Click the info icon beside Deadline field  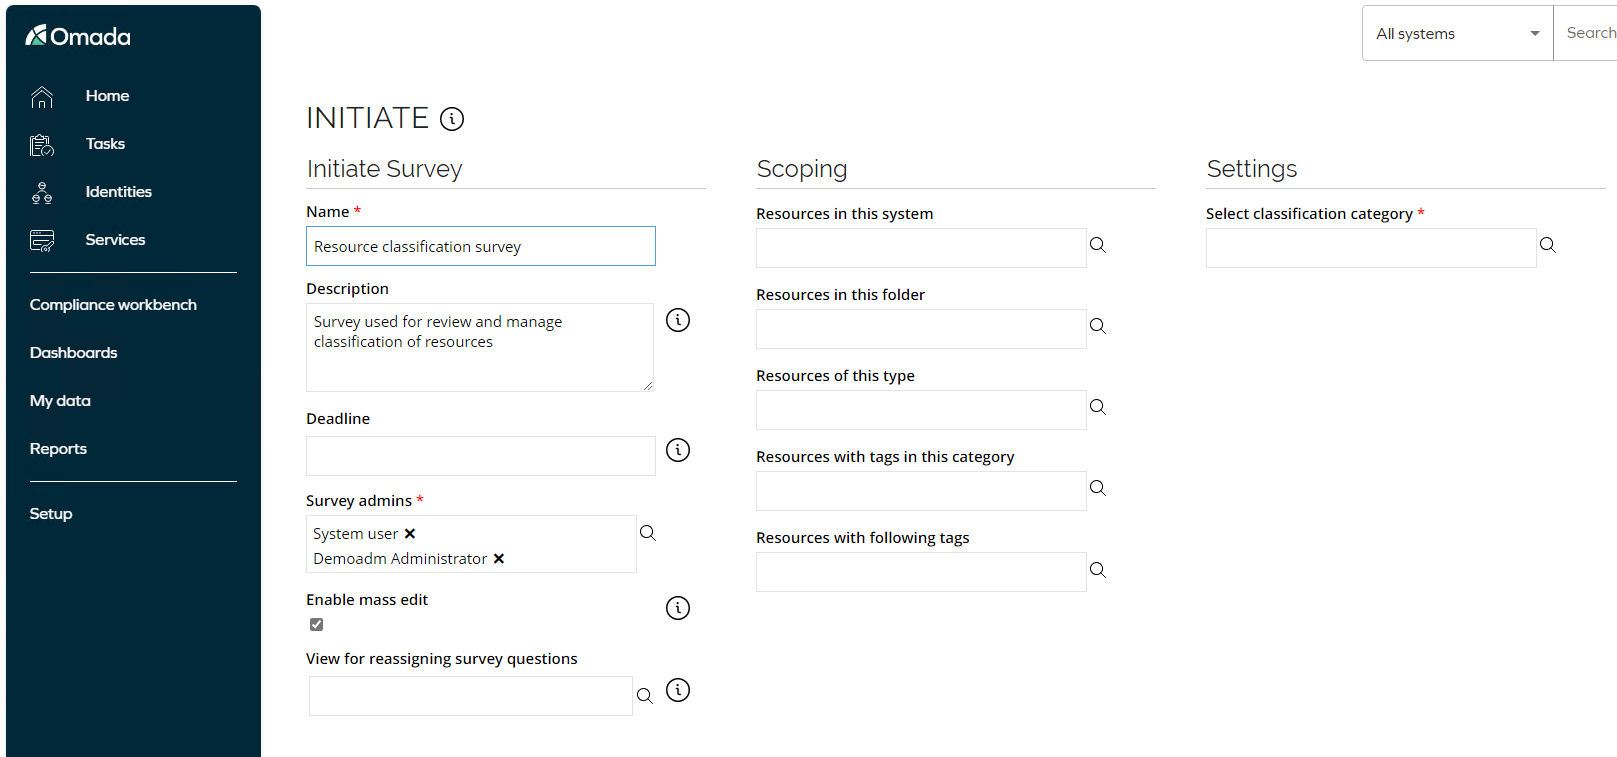tap(678, 450)
